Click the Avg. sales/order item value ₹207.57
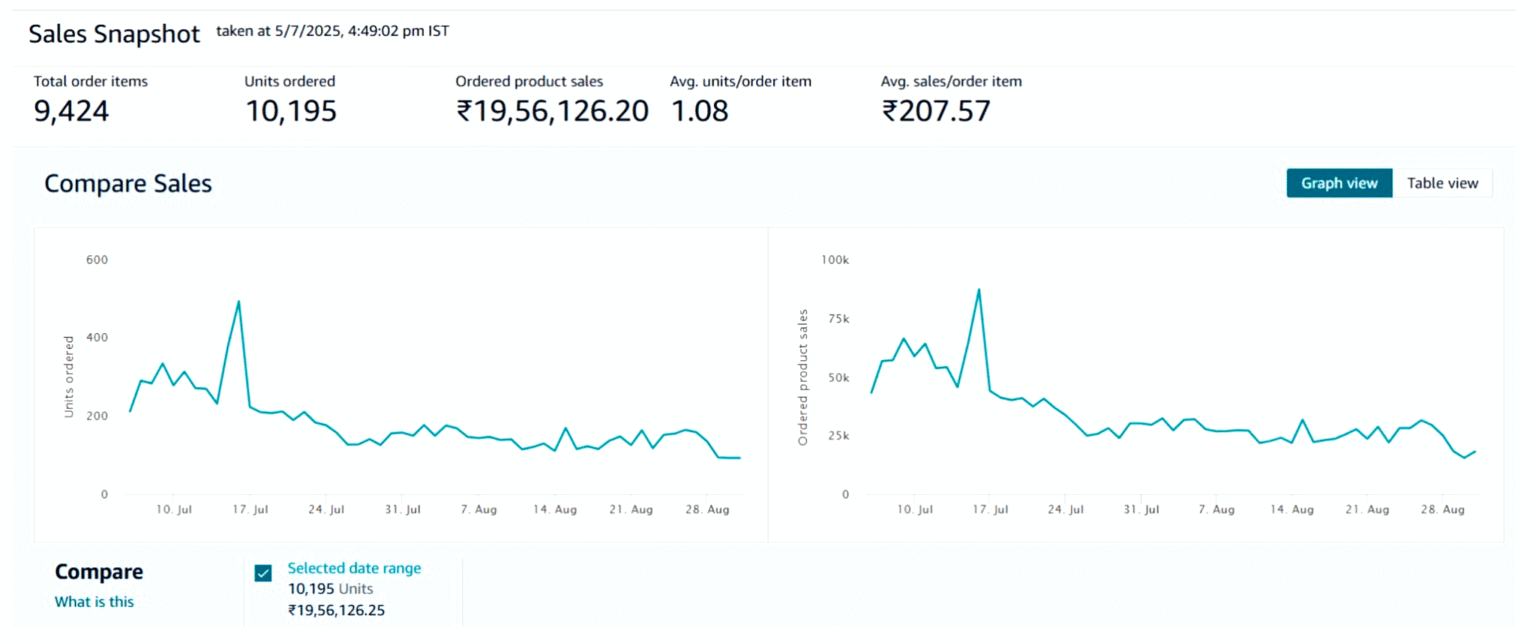 (935, 111)
